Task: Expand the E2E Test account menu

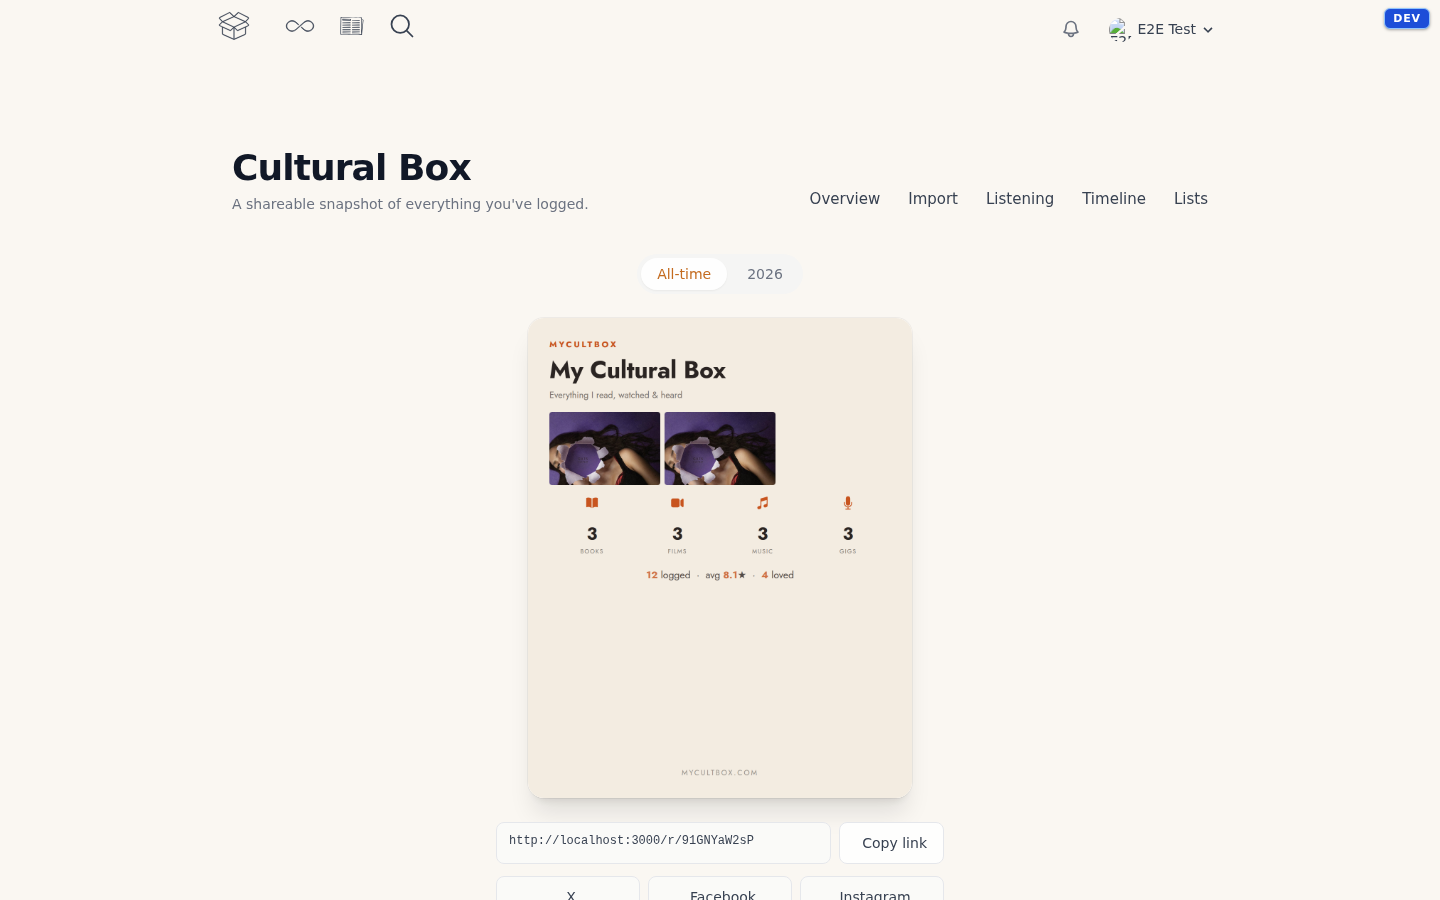Action: (1161, 29)
